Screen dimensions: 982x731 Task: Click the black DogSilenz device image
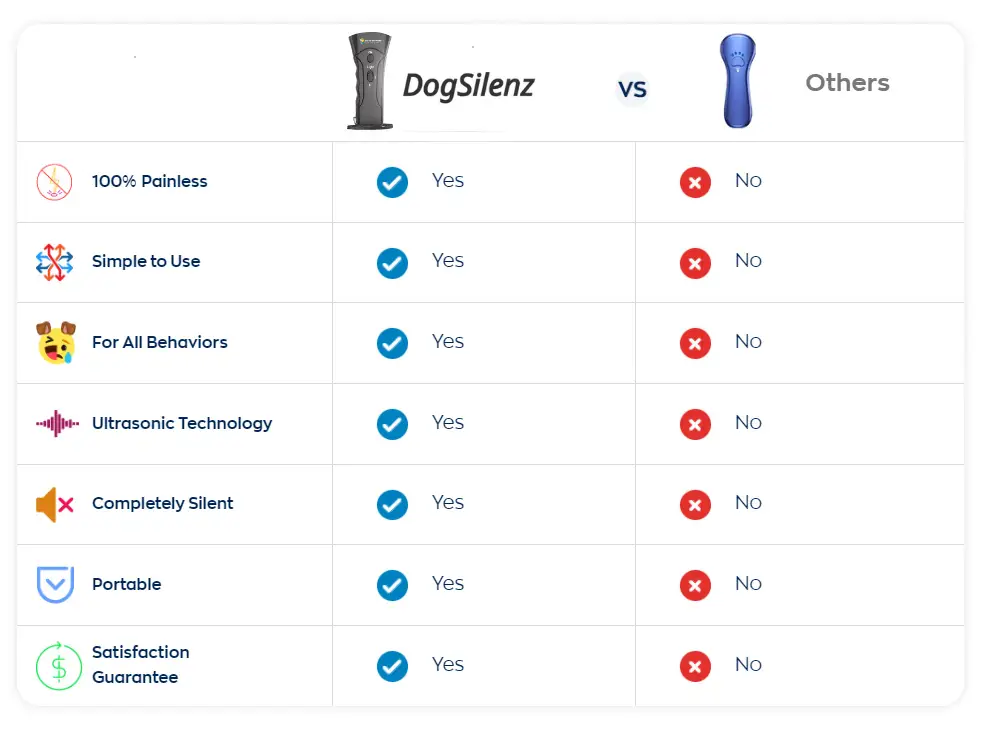coord(370,81)
